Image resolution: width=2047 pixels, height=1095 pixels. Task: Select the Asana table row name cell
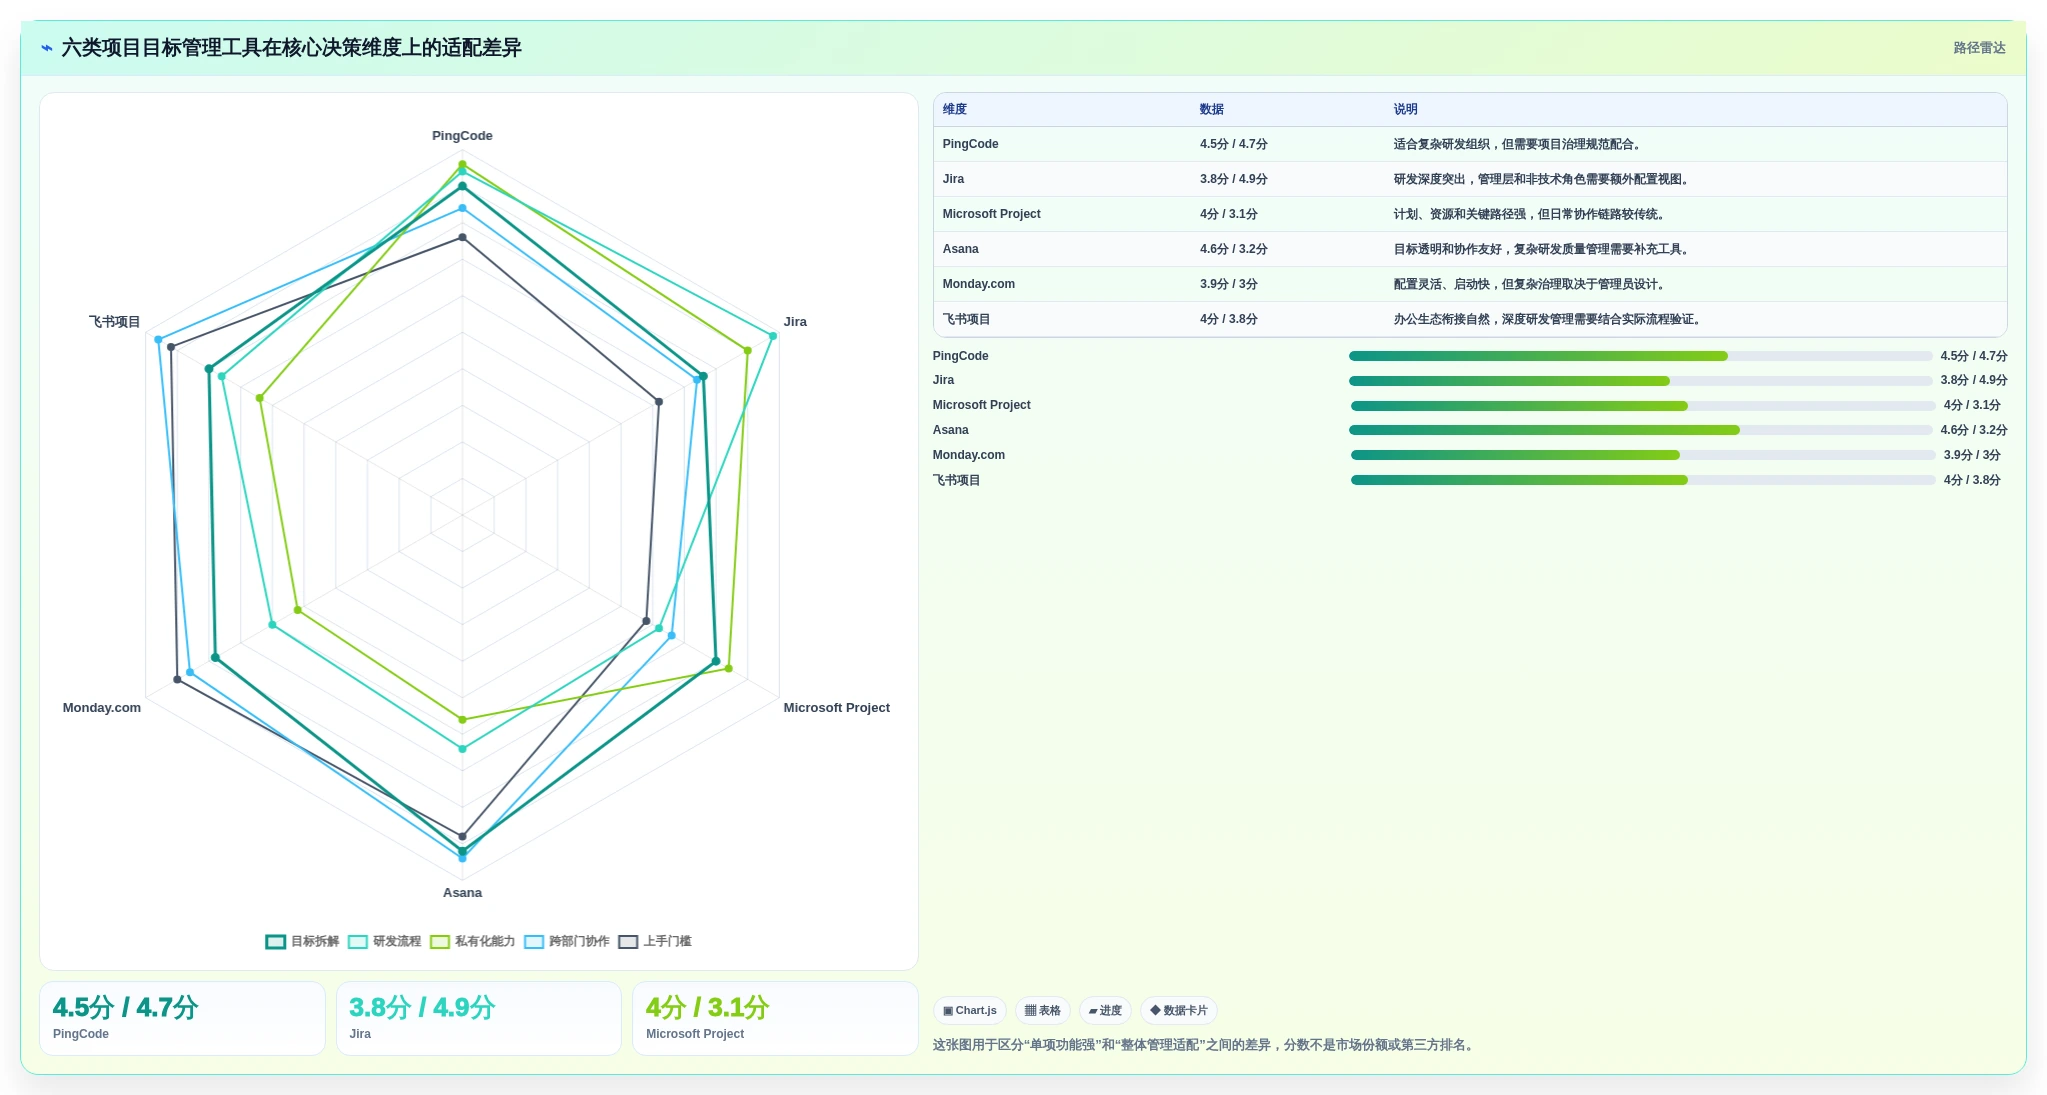tap(960, 249)
